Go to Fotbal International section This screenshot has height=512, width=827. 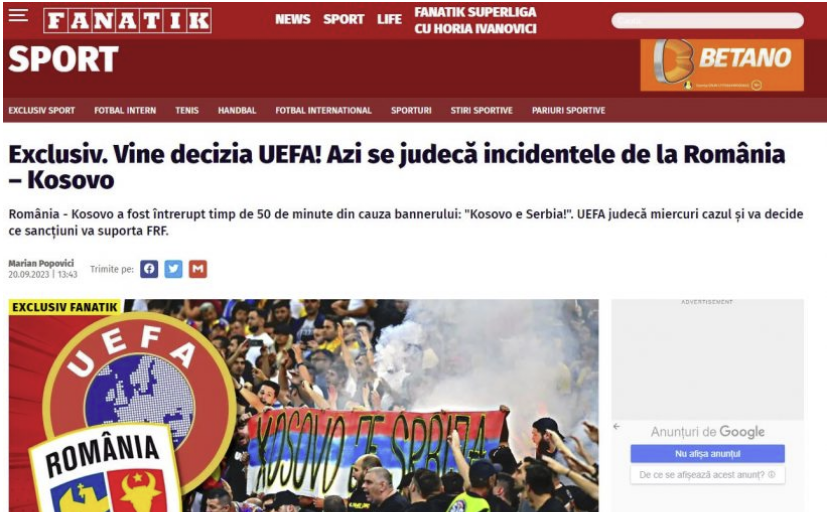[323, 111]
